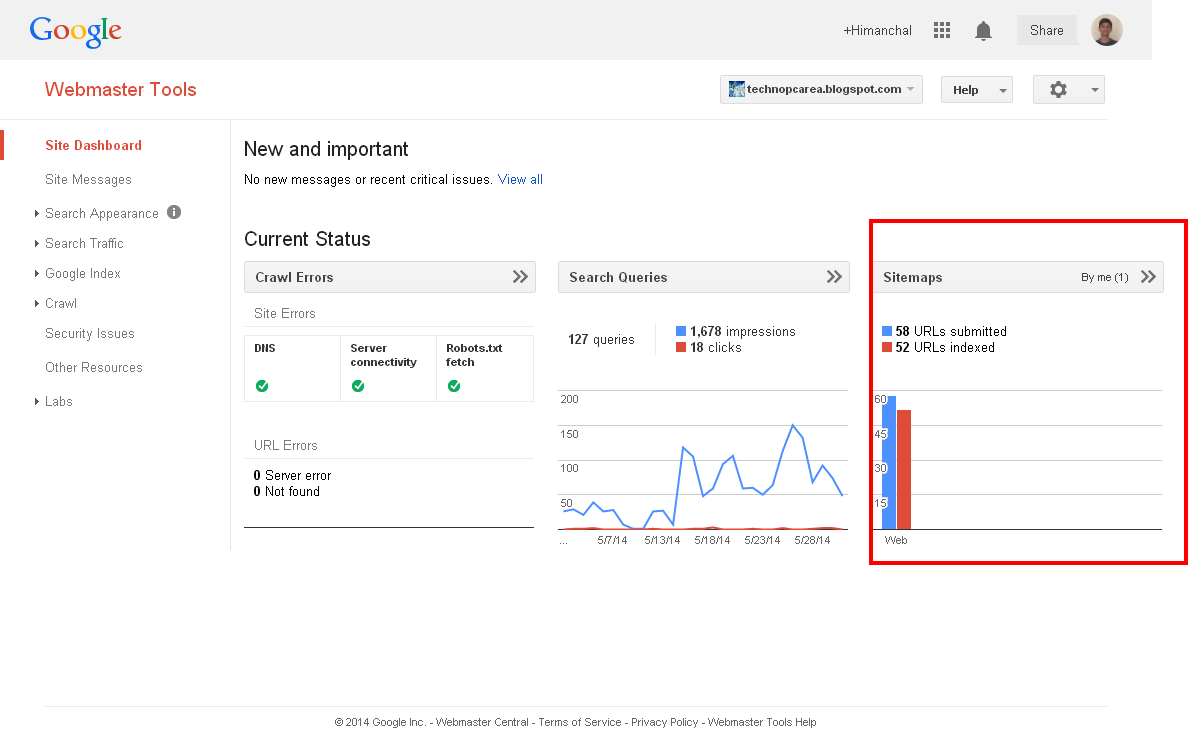
Task: Open Crawl Errors double-arrow icon
Action: pyautogui.click(x=520, y=277)
